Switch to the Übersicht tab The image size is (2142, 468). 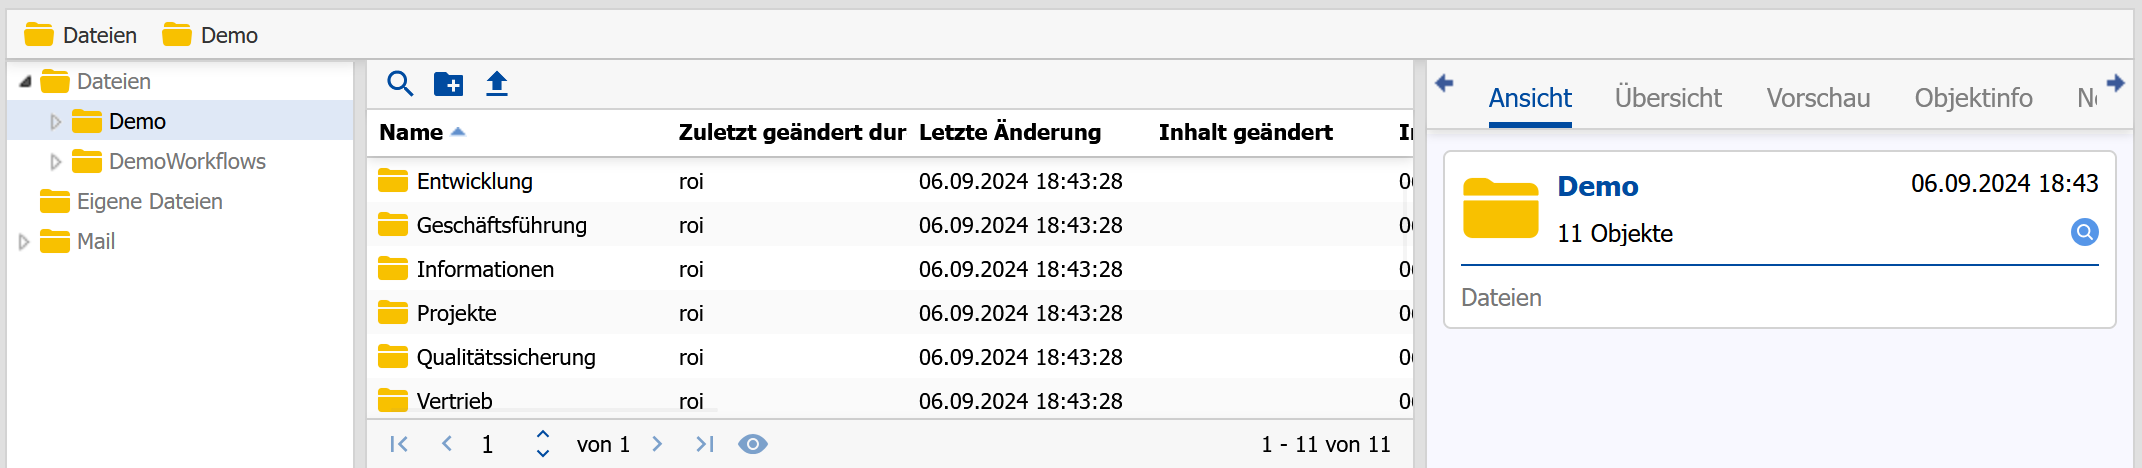tap(1668, 98)
